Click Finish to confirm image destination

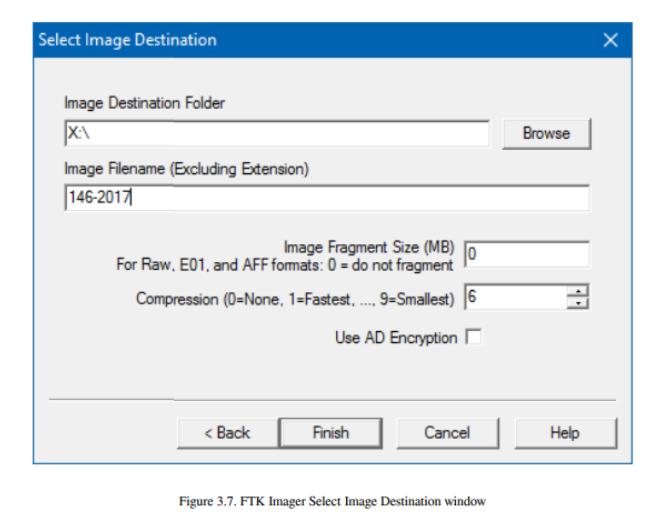coord(330,433)
